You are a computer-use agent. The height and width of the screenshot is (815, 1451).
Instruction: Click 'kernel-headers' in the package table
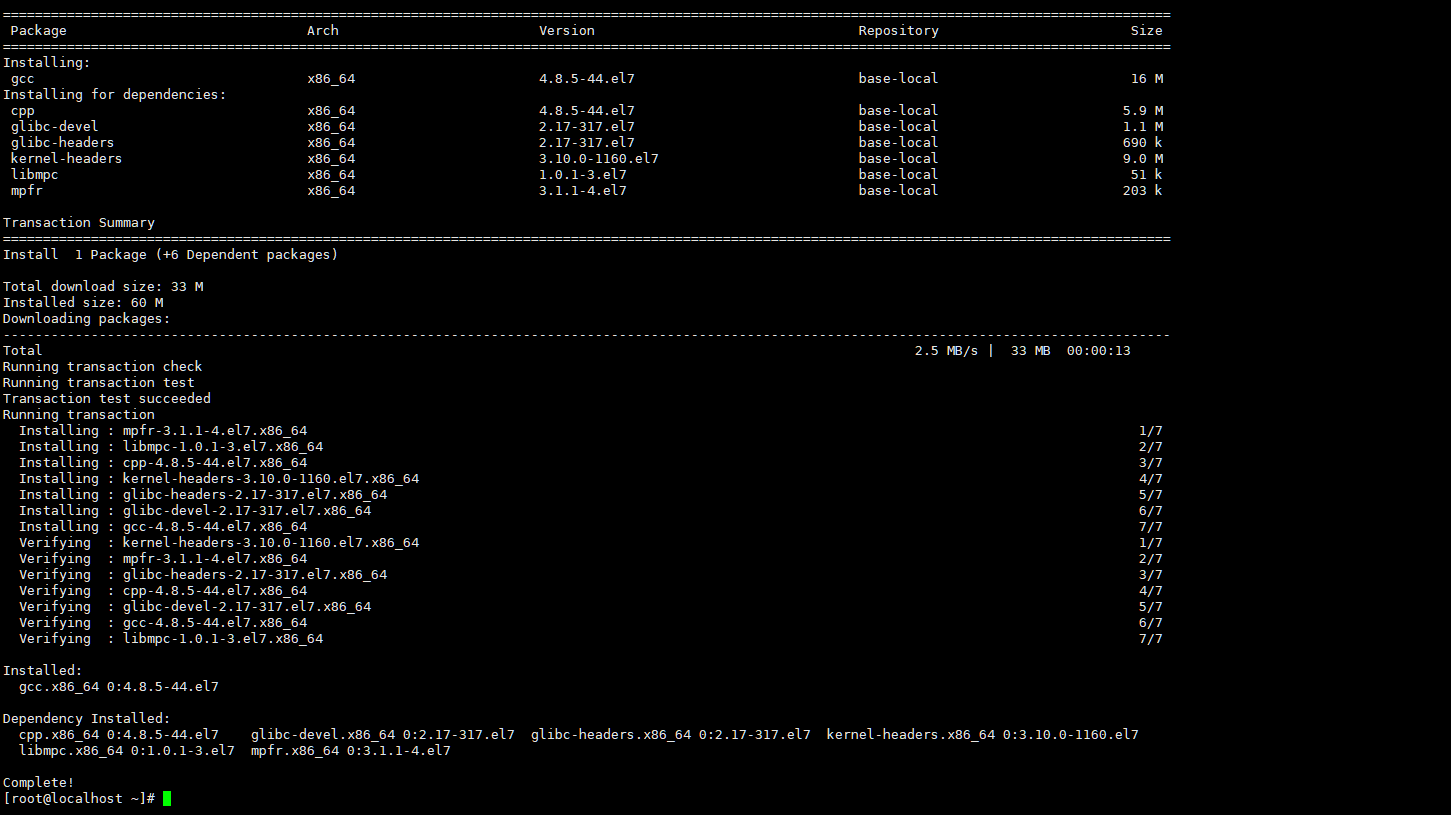[x=67, y=158]
